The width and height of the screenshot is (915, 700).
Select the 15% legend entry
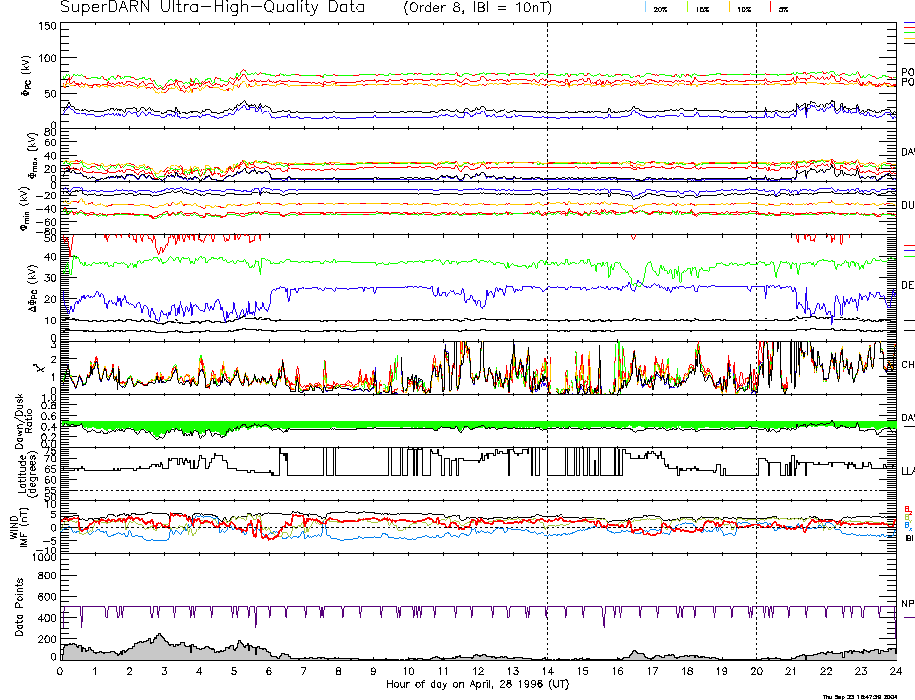click(702, 8)
